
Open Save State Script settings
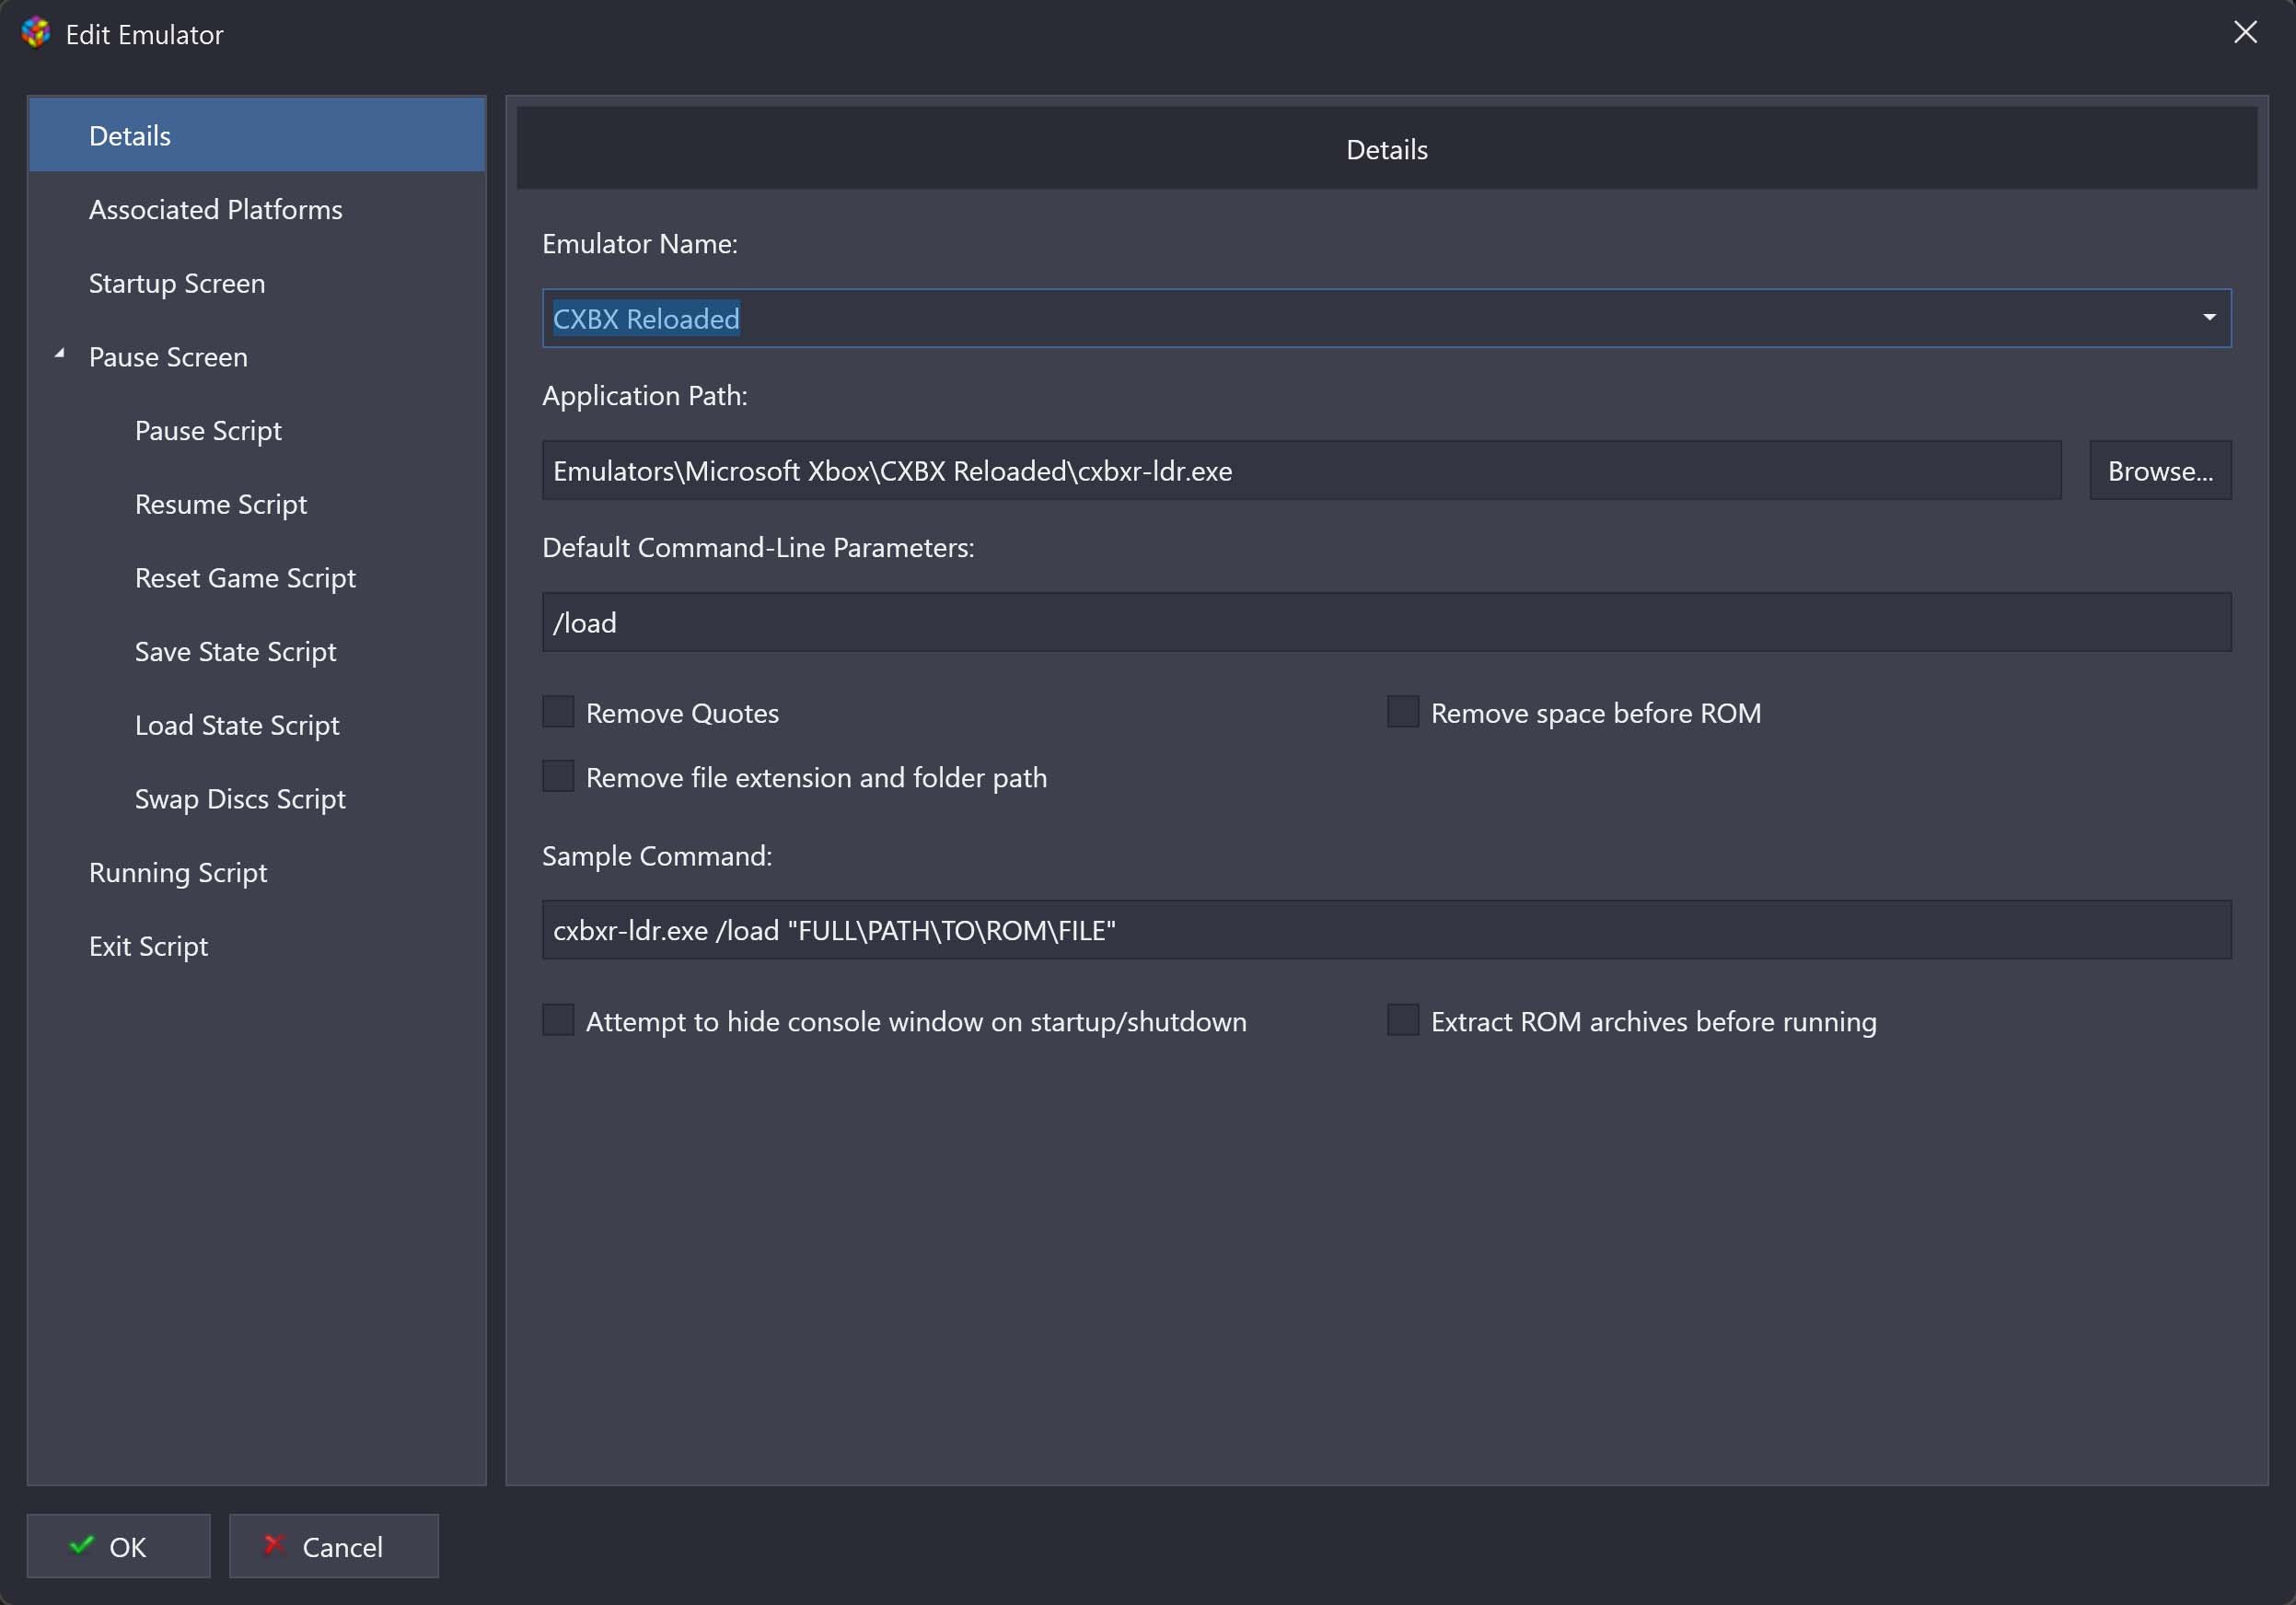[235, 651]
